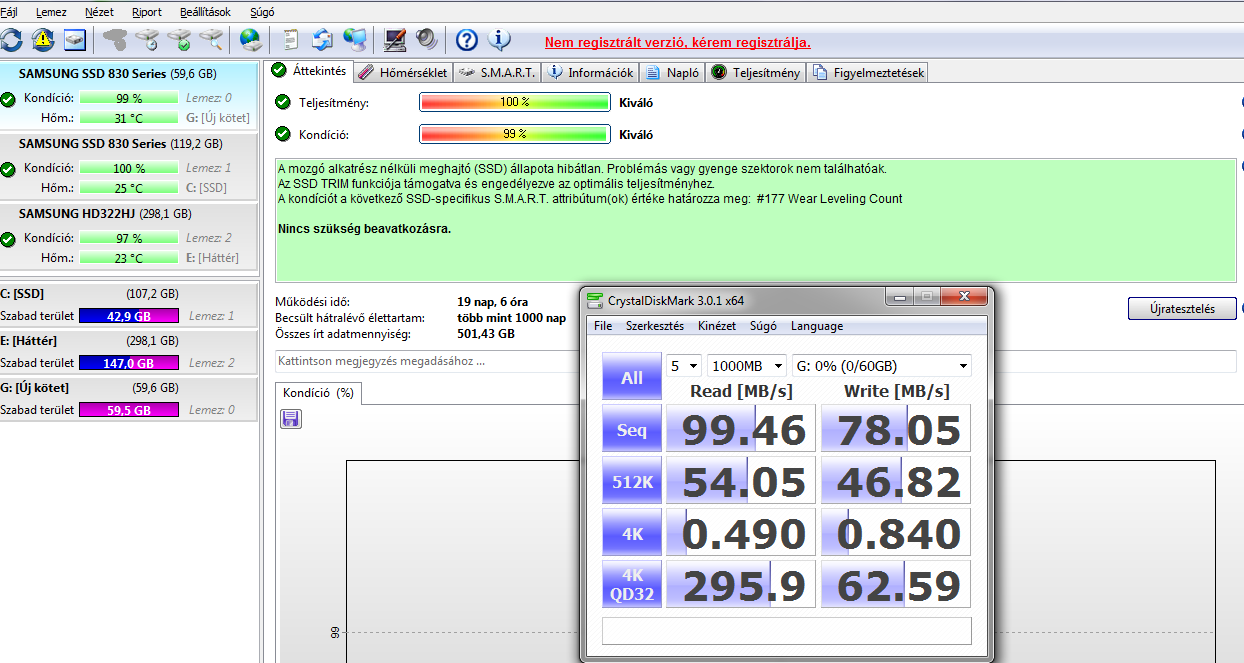
Task: Switch to the Napló tab
Action: [x=673, y=72]
